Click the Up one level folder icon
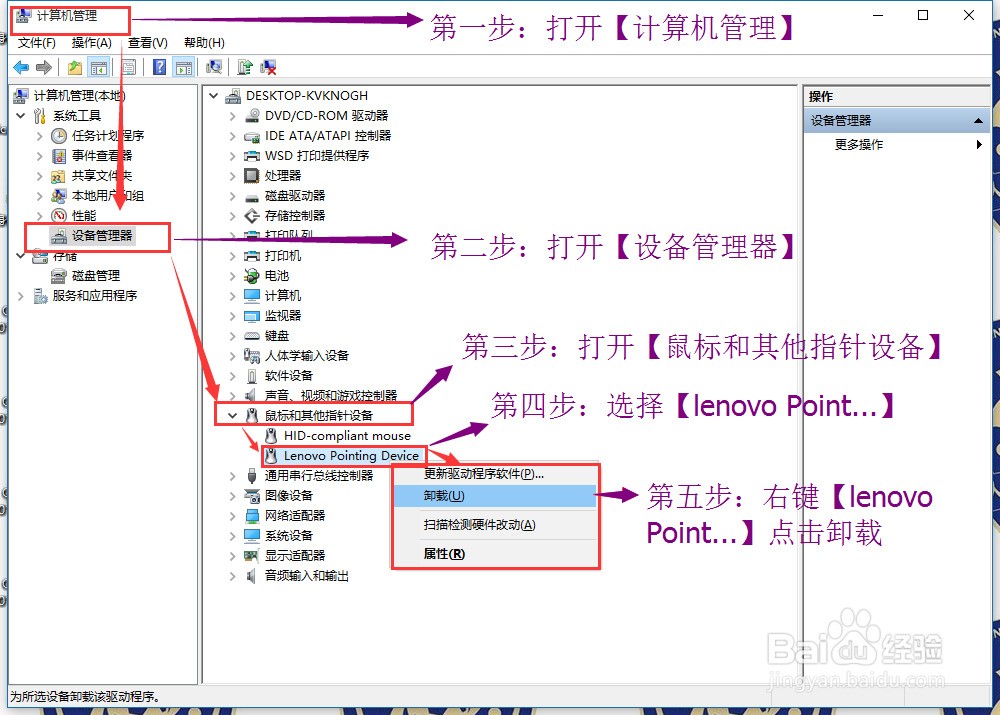The image size is (1000, 715). coord(75,67)
